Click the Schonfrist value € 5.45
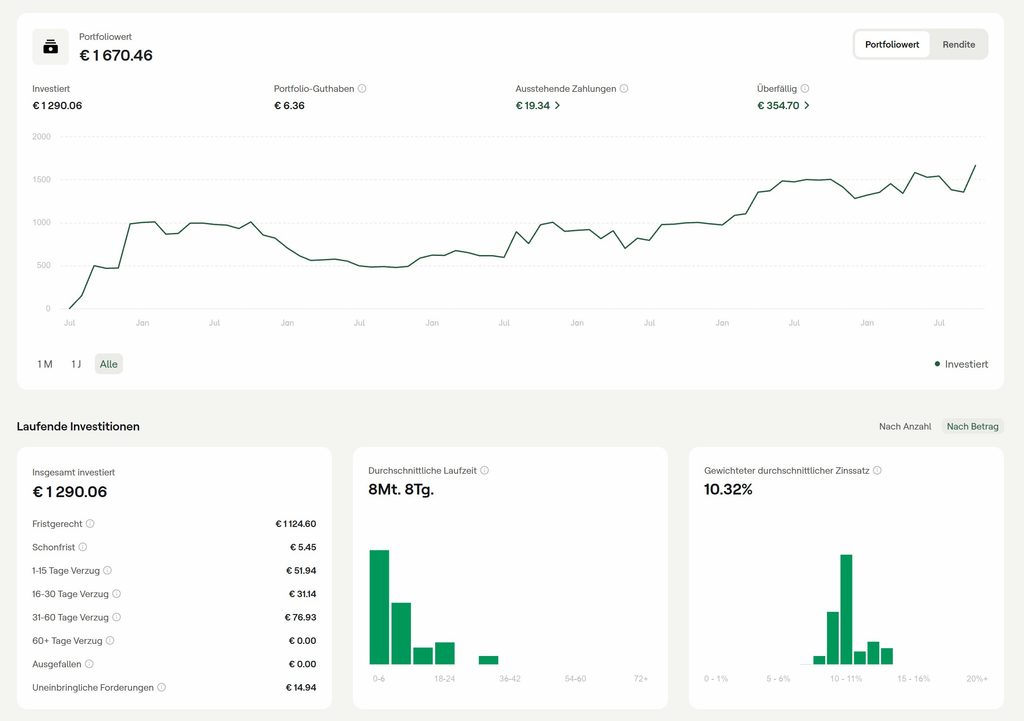This screenshot has height=721, width=1024. tap(303, 547)
